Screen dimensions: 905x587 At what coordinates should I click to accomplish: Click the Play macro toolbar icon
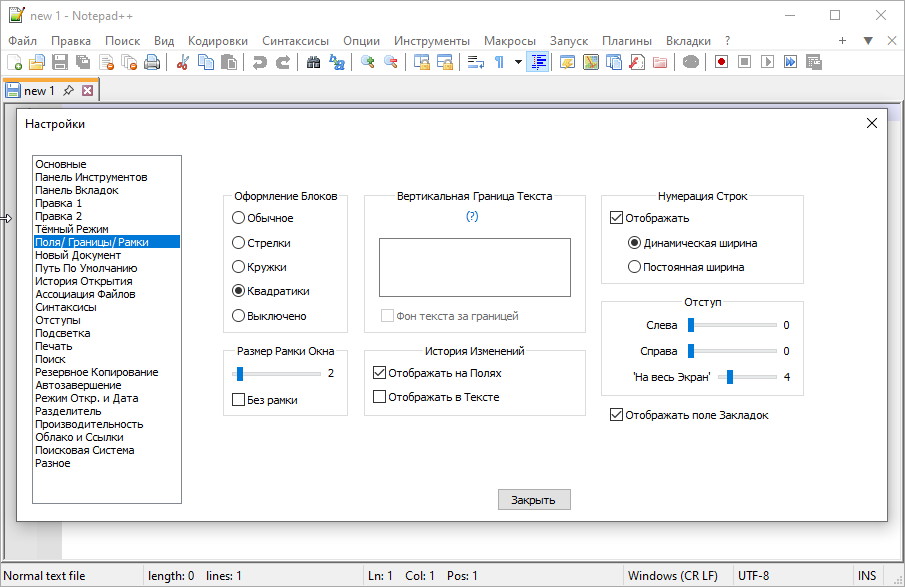click(767, 62)
